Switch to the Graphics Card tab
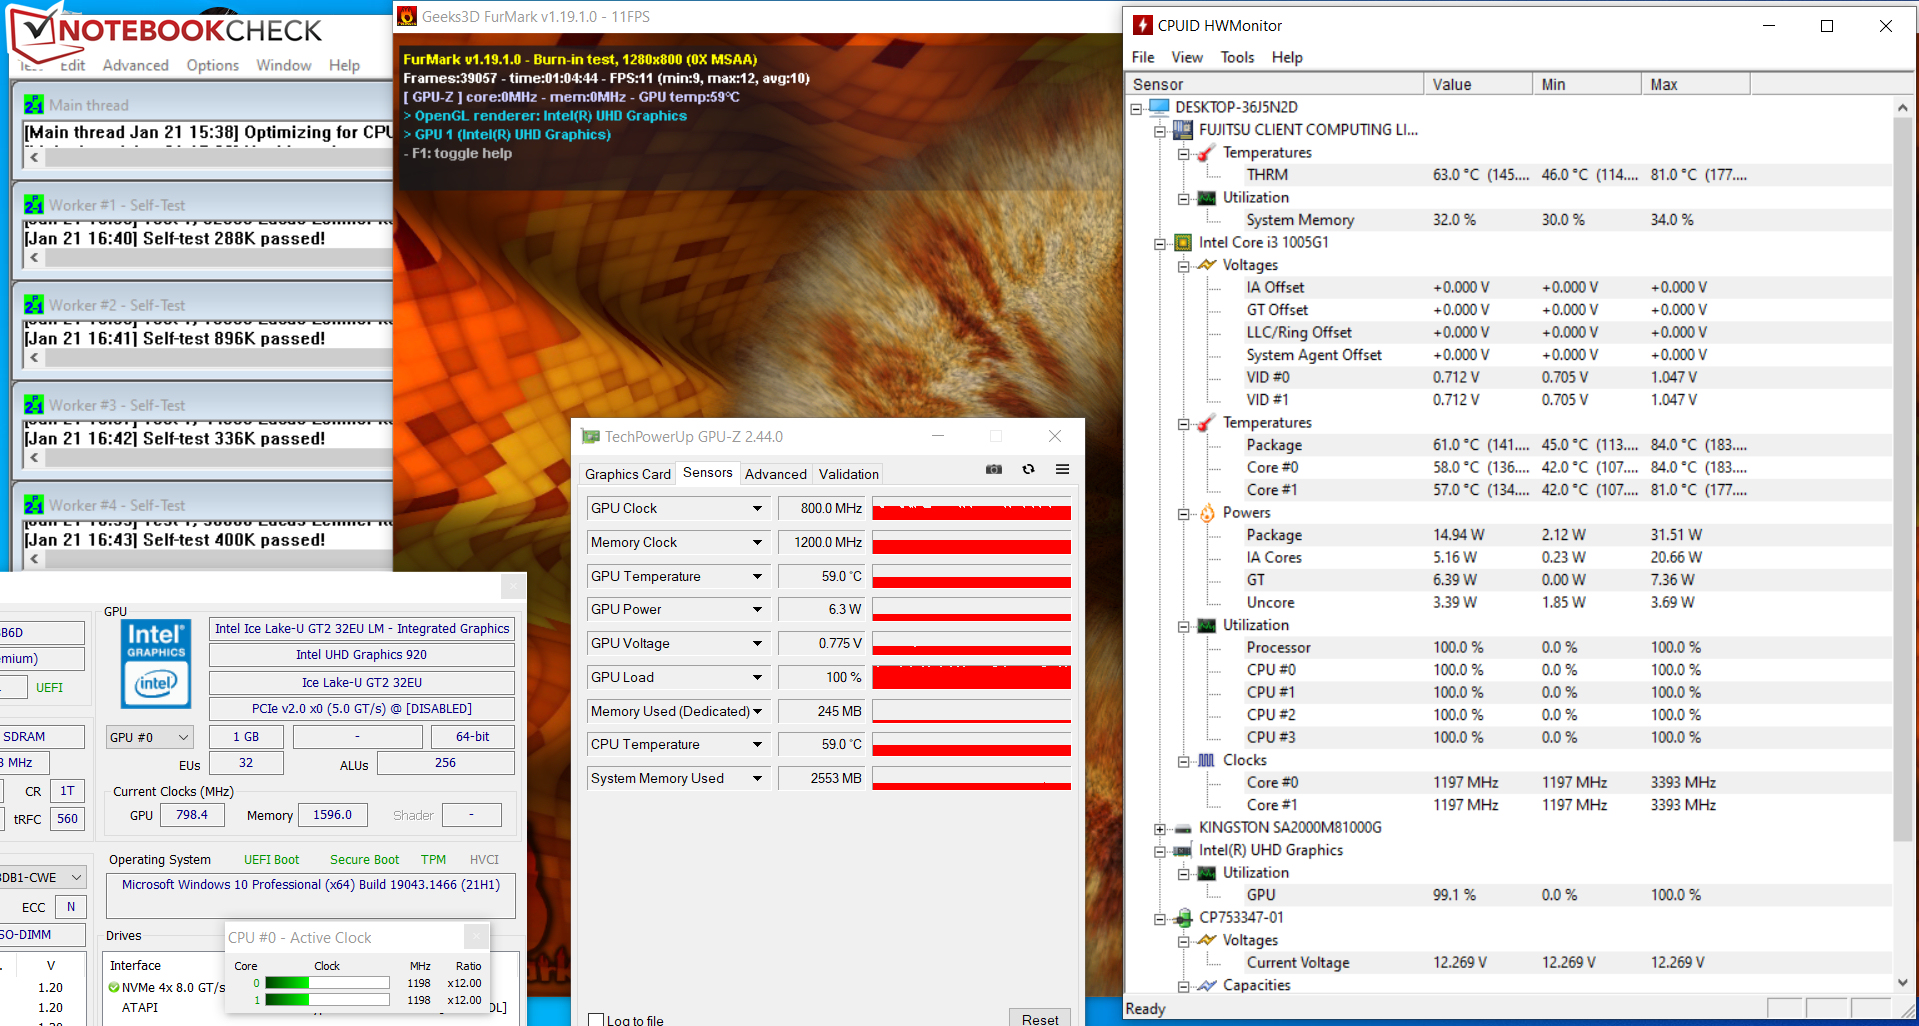 [x=627, y=474]
